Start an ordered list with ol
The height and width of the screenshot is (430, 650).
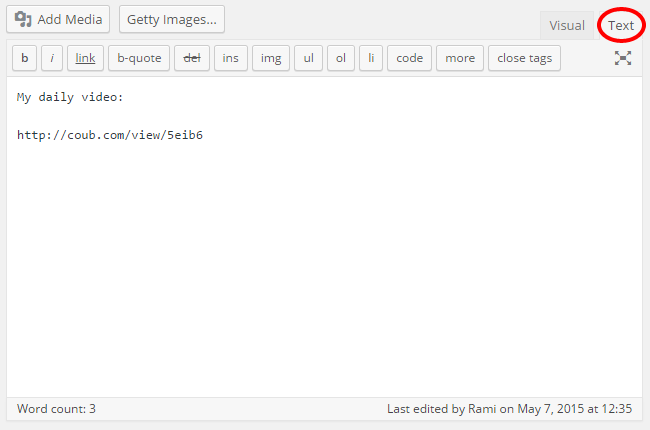pos(341,58)
